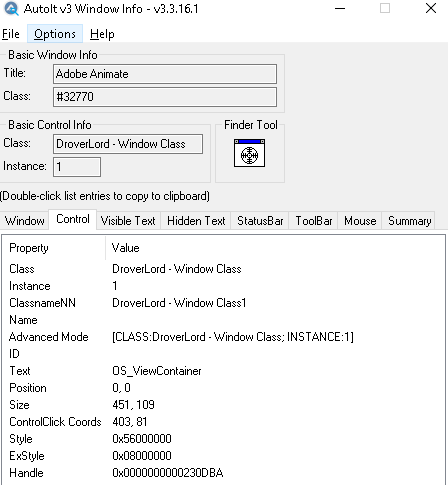Select the Handle row in the list
Screen dimensions: 448x485
click(223, 473)
